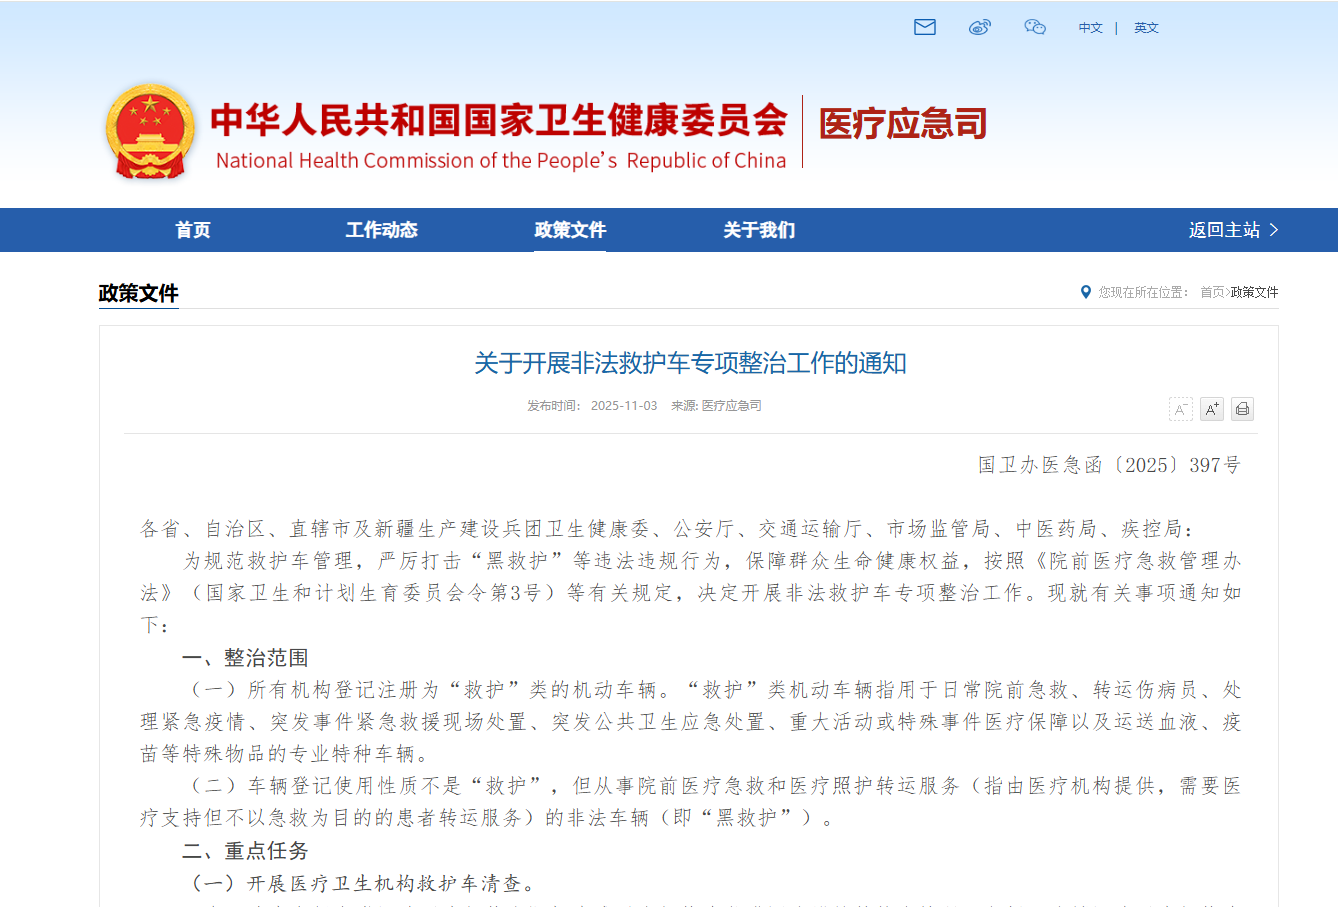Click 返回主站 chevron arrow
The width and height of the screenshot is (1338, 907).
click(x=1274, y=230)
